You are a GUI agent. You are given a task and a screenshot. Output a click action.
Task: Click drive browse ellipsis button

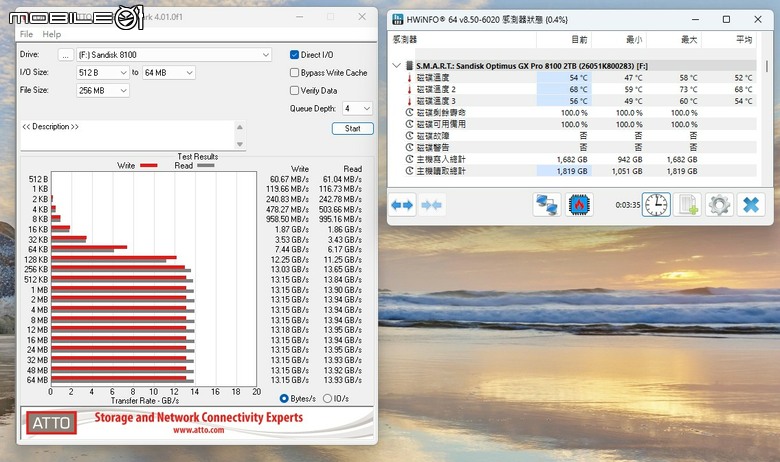66,55
